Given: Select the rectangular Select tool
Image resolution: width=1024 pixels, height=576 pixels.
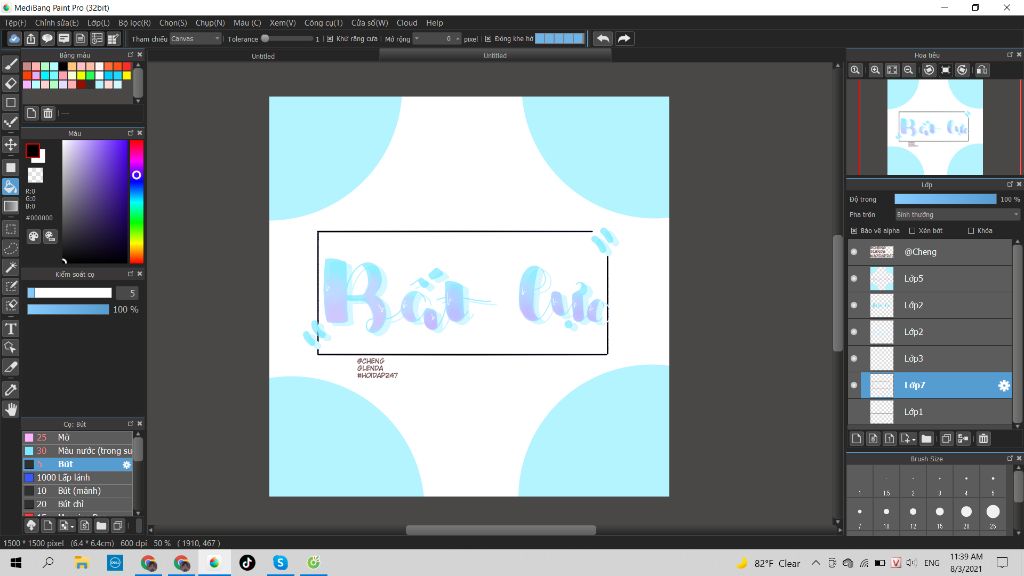Looking at the screenshot, I should [10, 229].
